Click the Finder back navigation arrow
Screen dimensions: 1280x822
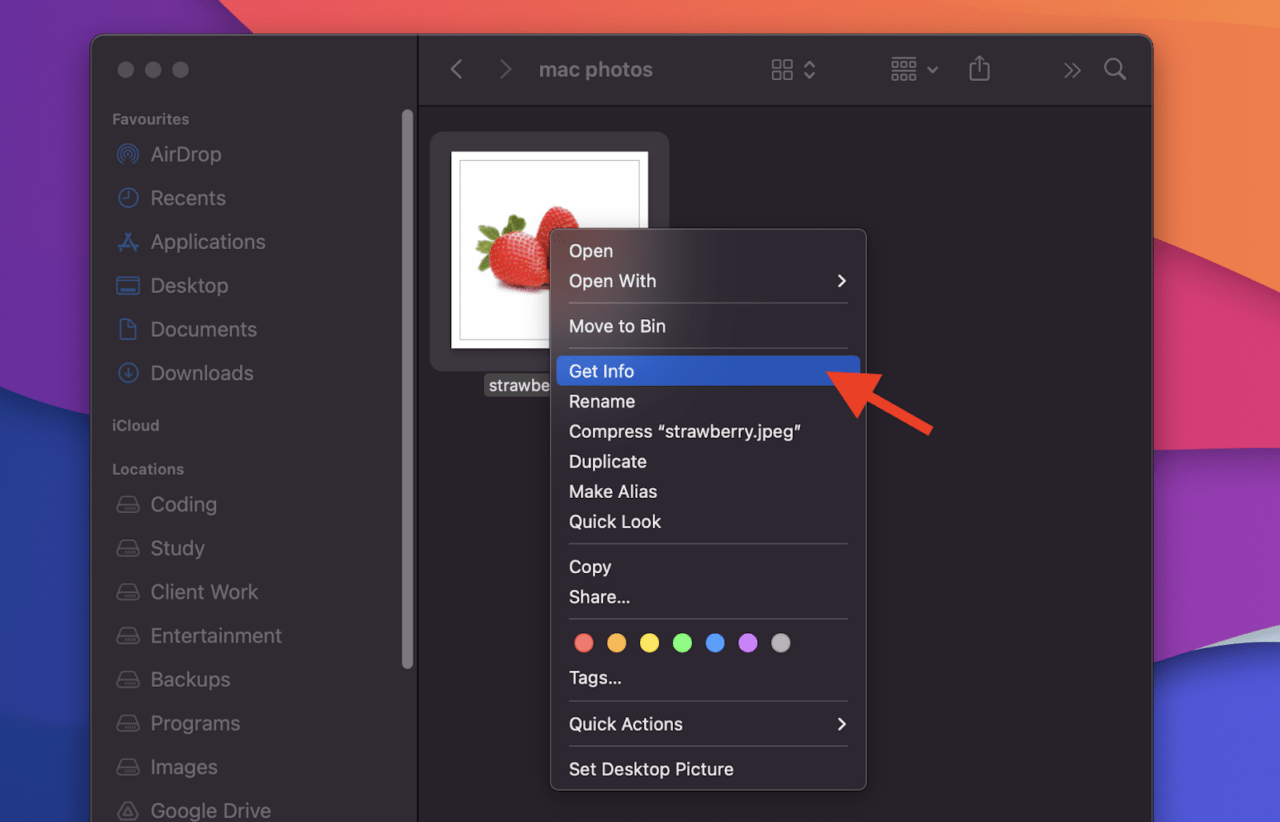pyautogui.click(x=457, y=69)
